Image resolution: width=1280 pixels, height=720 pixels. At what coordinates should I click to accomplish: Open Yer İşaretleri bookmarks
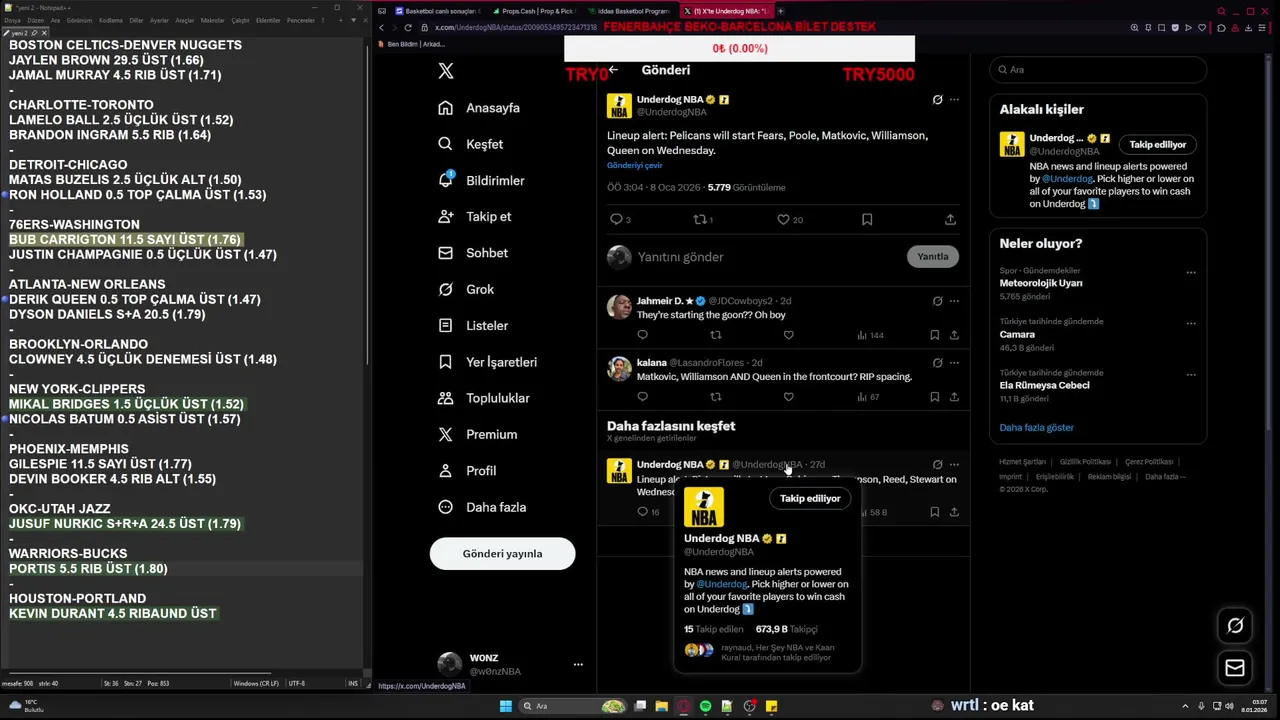[487, 362]
